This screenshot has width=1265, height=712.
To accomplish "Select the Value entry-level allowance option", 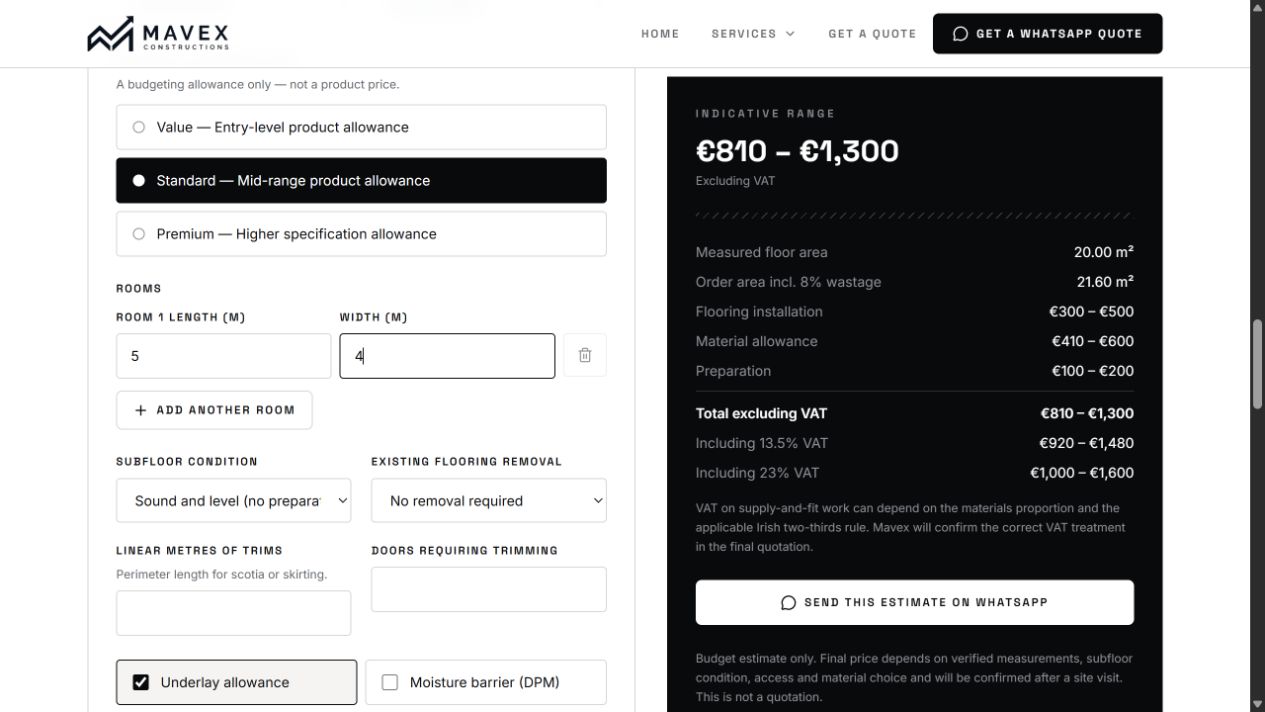I will point(361,127).
